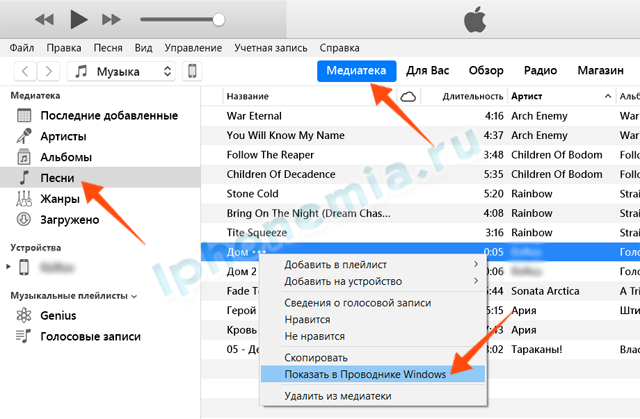This screenshot has width=640, height=419.
Task: Click the album icon beside Альбомы
Action: click(x=24, y=157)
